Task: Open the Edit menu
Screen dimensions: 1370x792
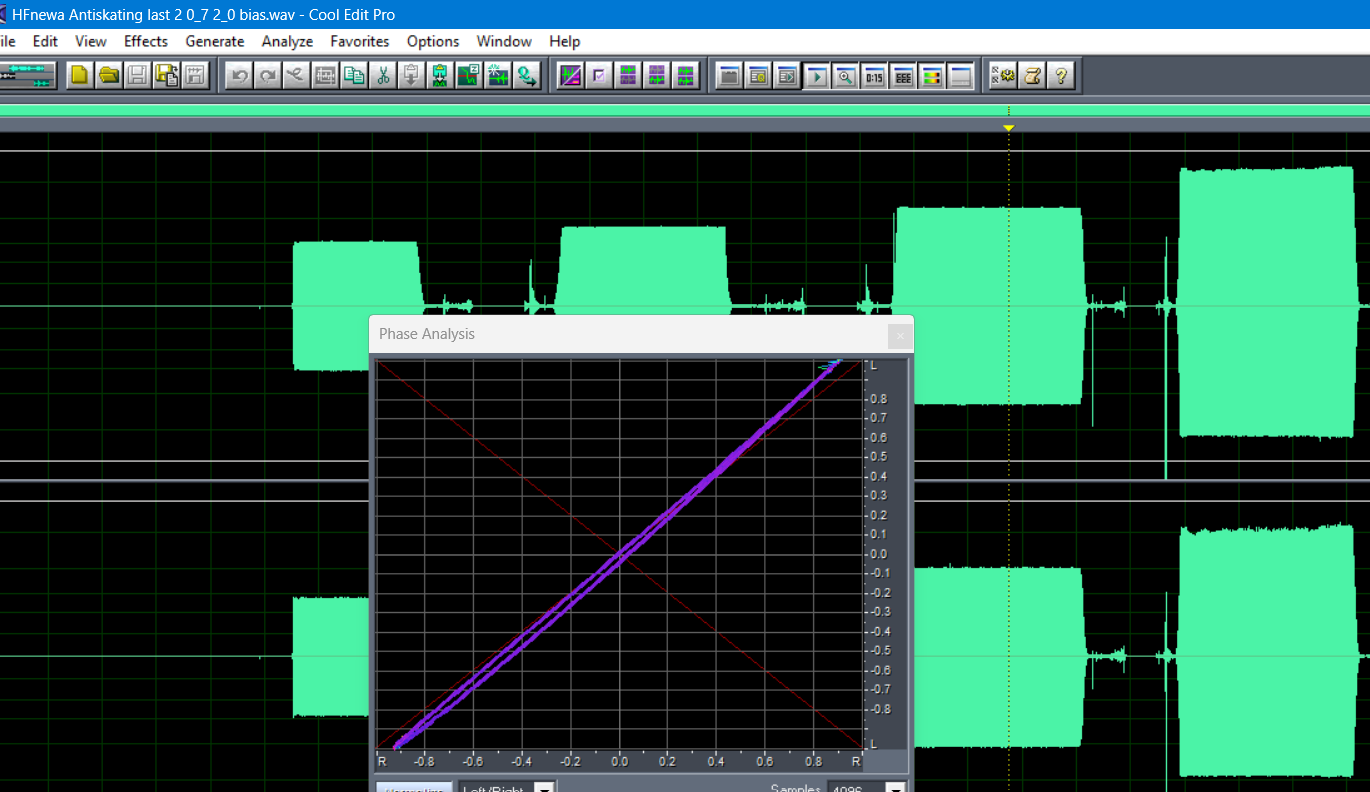Action: click(45, 41)
